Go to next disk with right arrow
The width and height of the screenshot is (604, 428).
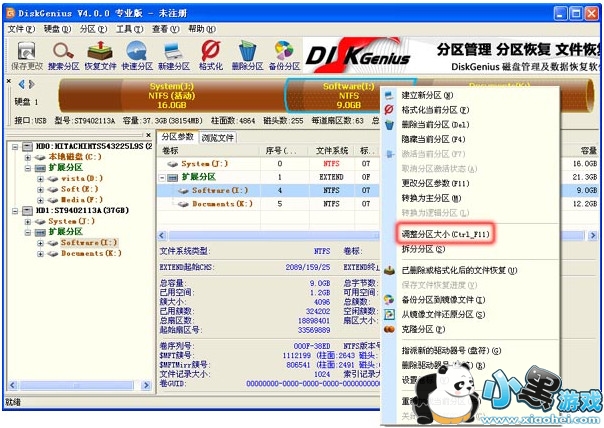32,84
